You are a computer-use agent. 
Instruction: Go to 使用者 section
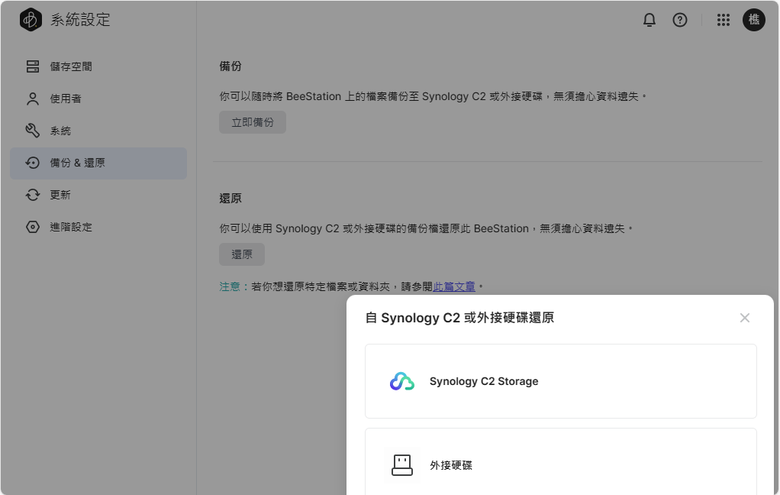coord(98,99)
